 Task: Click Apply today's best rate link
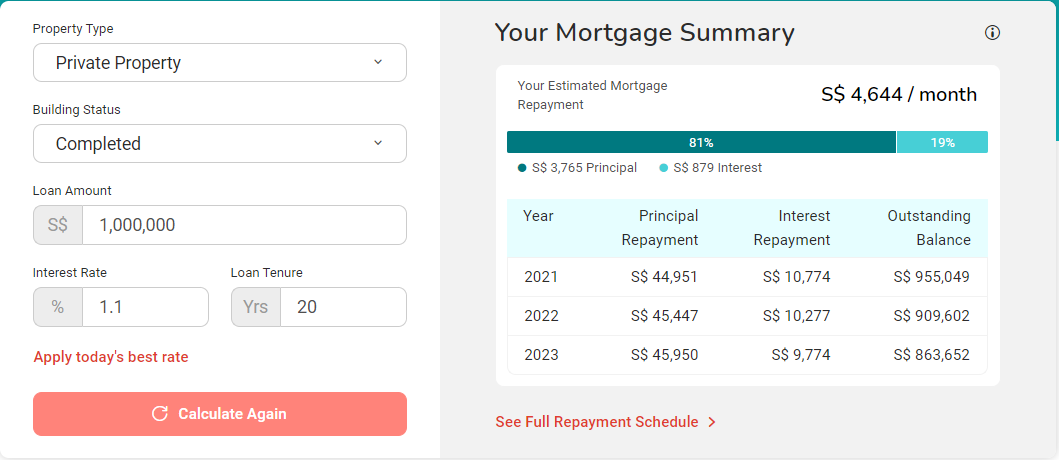click(x=111, y=357)
